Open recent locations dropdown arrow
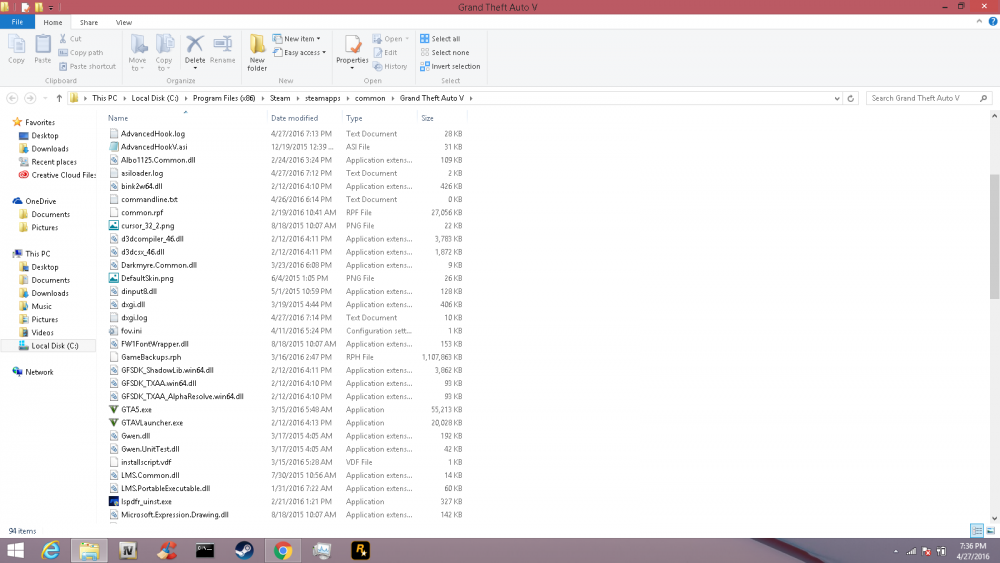 point(45,98)
